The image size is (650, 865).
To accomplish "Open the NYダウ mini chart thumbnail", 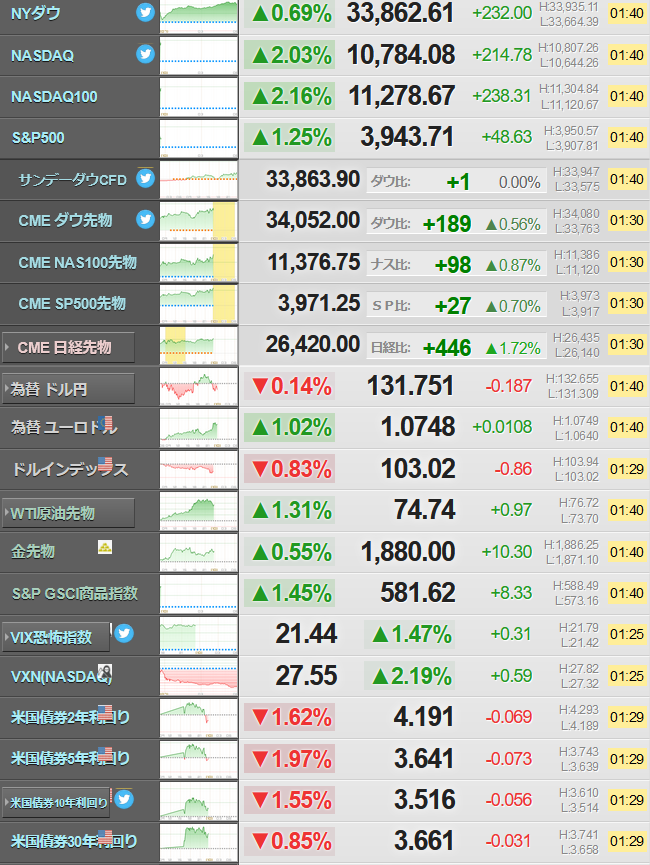I will 199,17.
